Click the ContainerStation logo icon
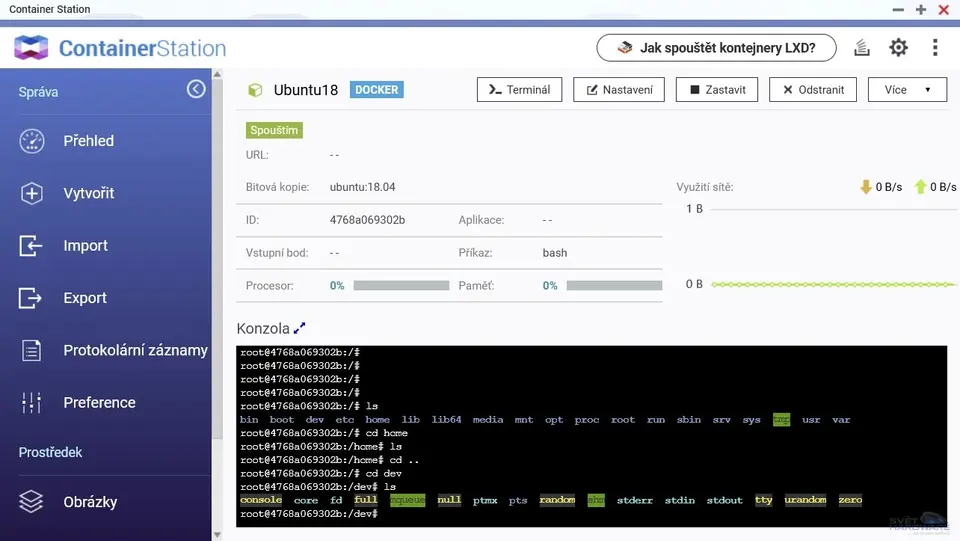The image size is (960, 541). tap(31, 47)
